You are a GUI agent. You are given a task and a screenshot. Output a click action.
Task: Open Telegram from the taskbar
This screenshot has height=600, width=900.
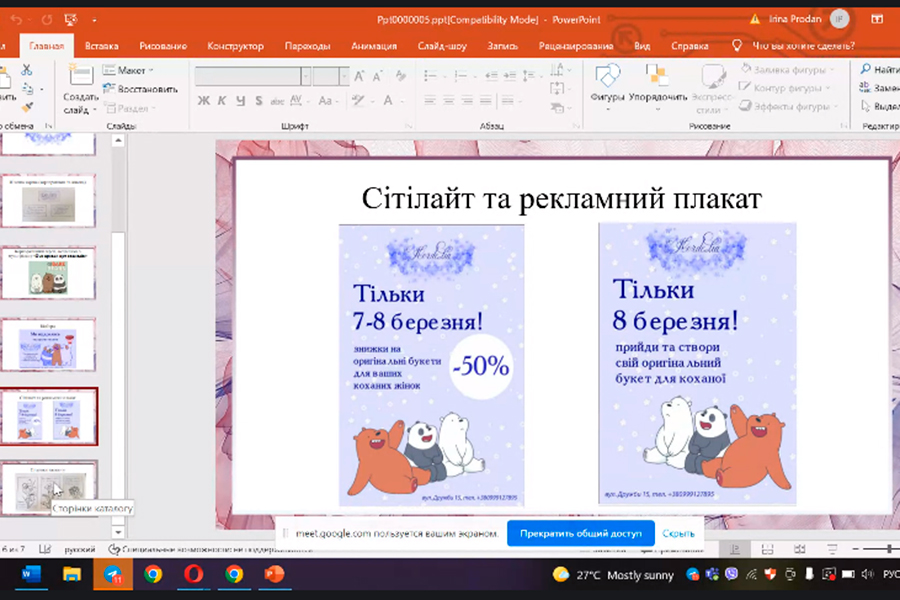click(x=111, y=574)
